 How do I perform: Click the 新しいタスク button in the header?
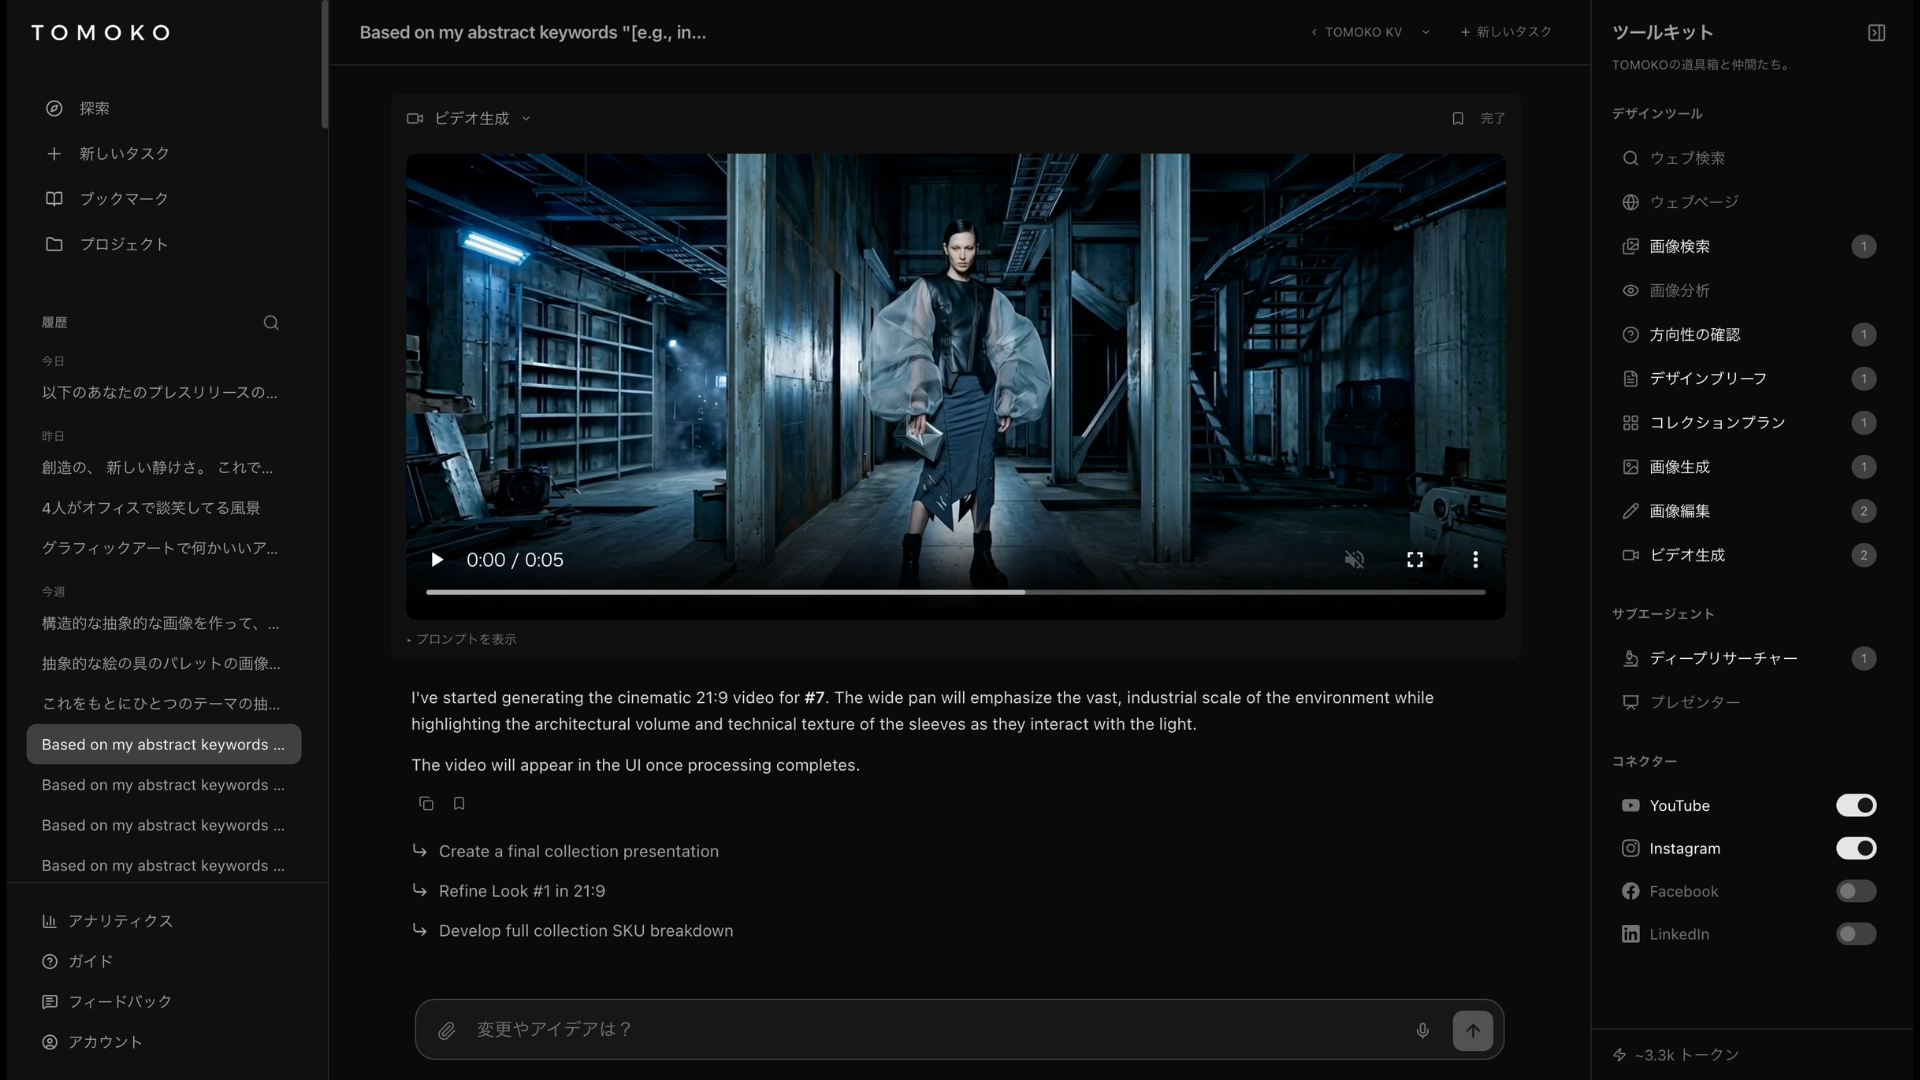point(1506,32)
